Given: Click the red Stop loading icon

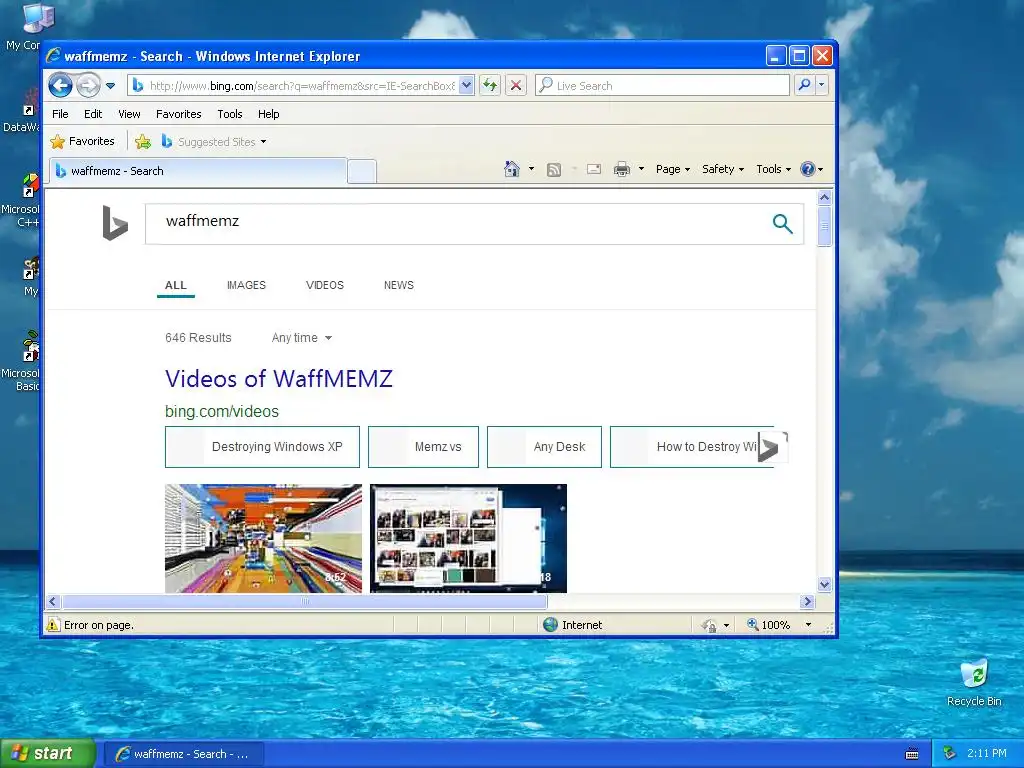Looking at the screenshot, I should (516, 85).
